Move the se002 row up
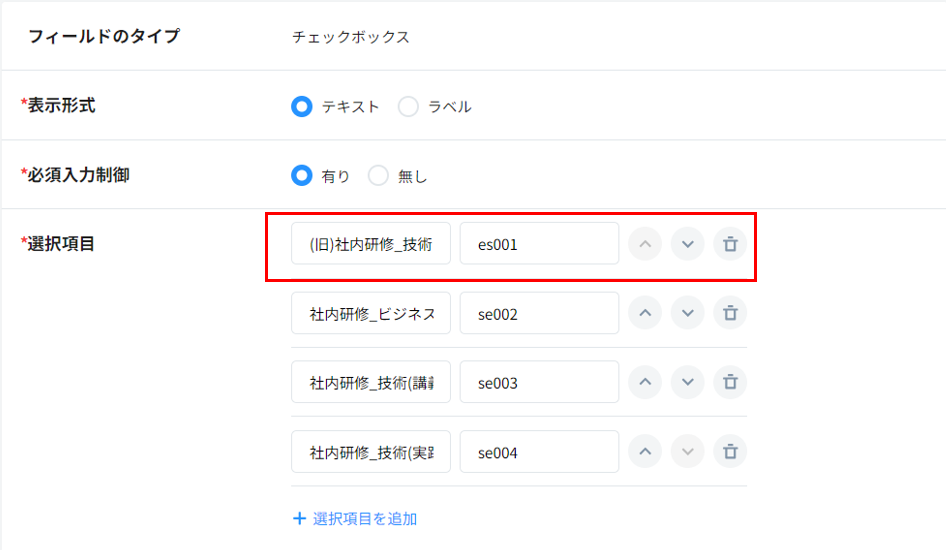 645,313
